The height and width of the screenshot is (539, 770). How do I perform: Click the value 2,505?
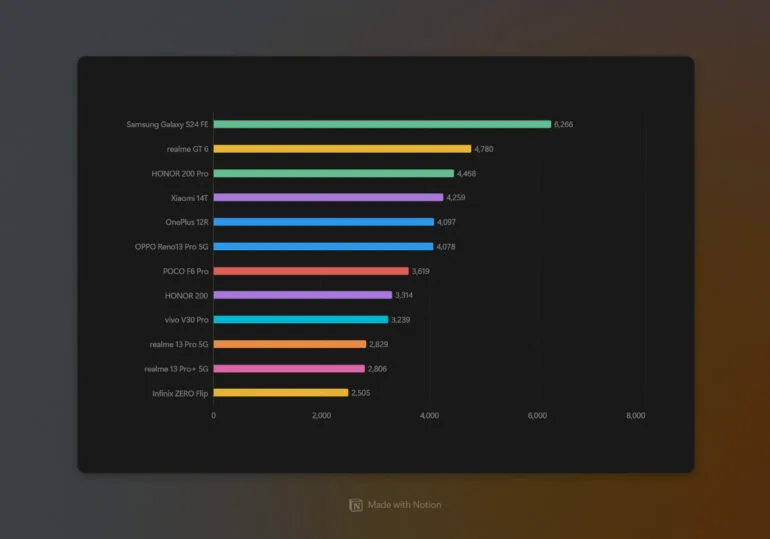point(361,393)
